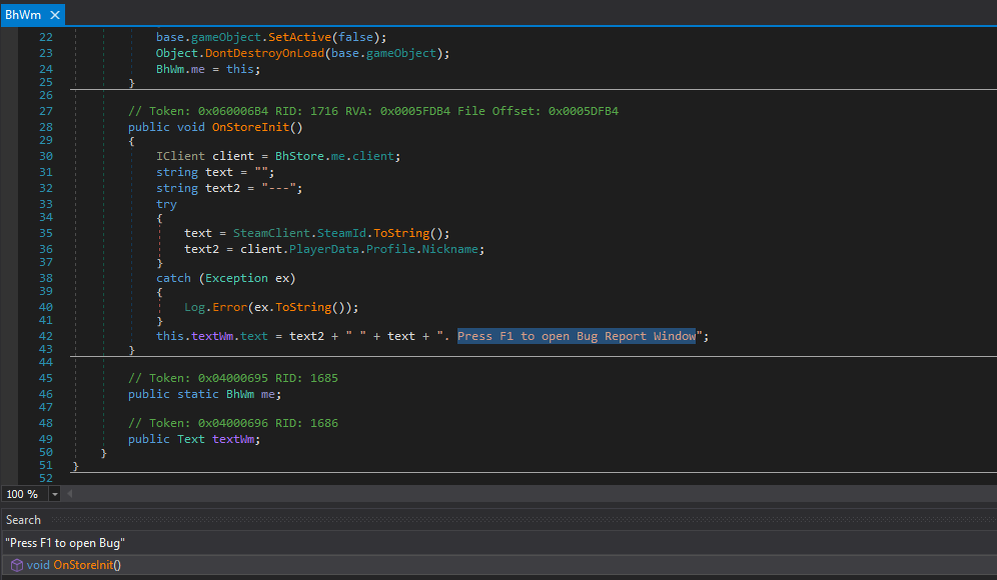Click the method icon beside OnStoreInit result
This screenshot has height=580, width=997.
(x=17, y=565)
